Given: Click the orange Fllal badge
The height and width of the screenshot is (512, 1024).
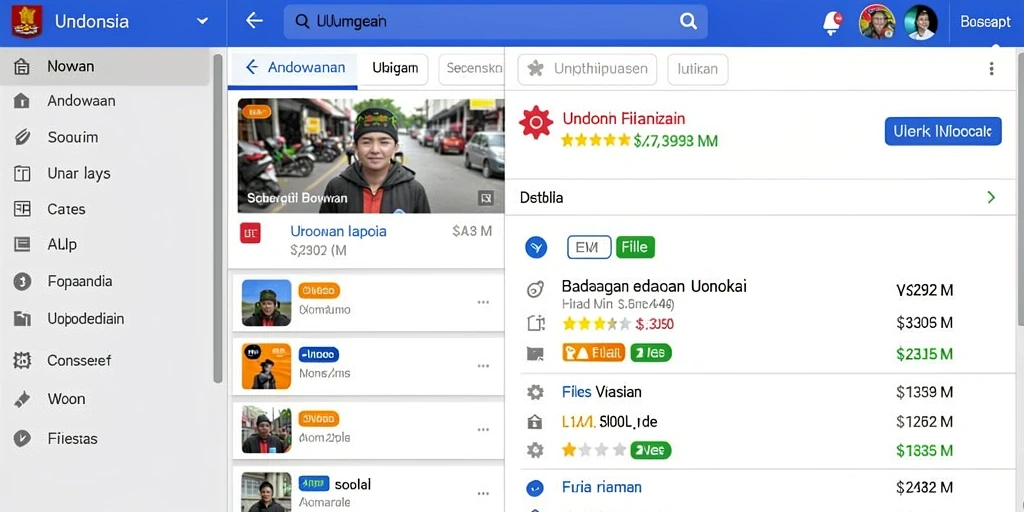Looking at the screenshot, I should coord(594,353).
